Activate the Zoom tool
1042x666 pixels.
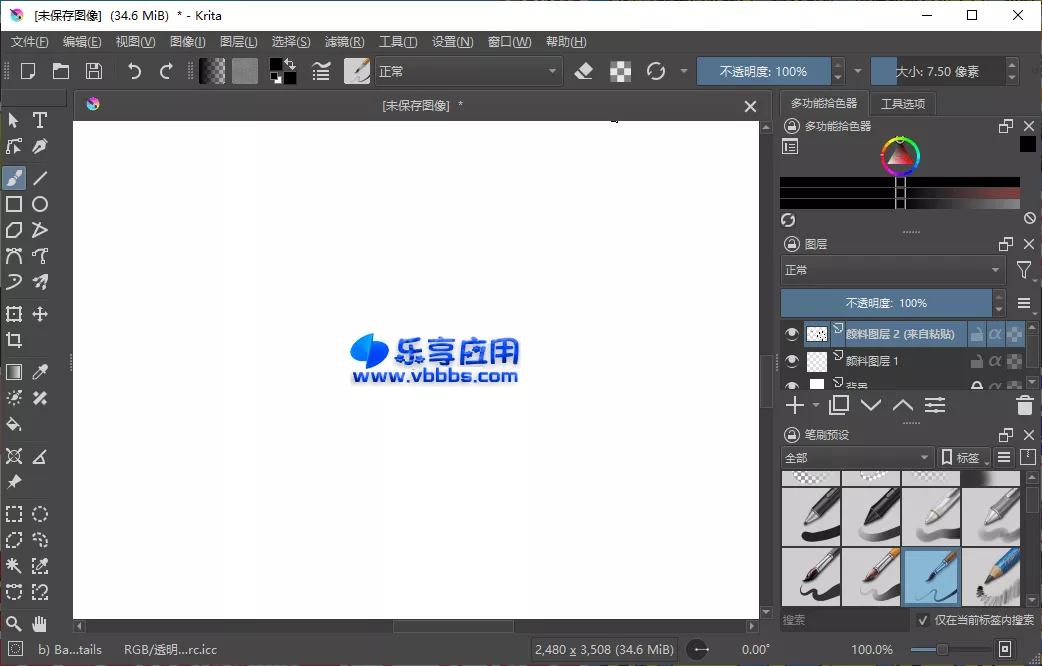point(14,624)
